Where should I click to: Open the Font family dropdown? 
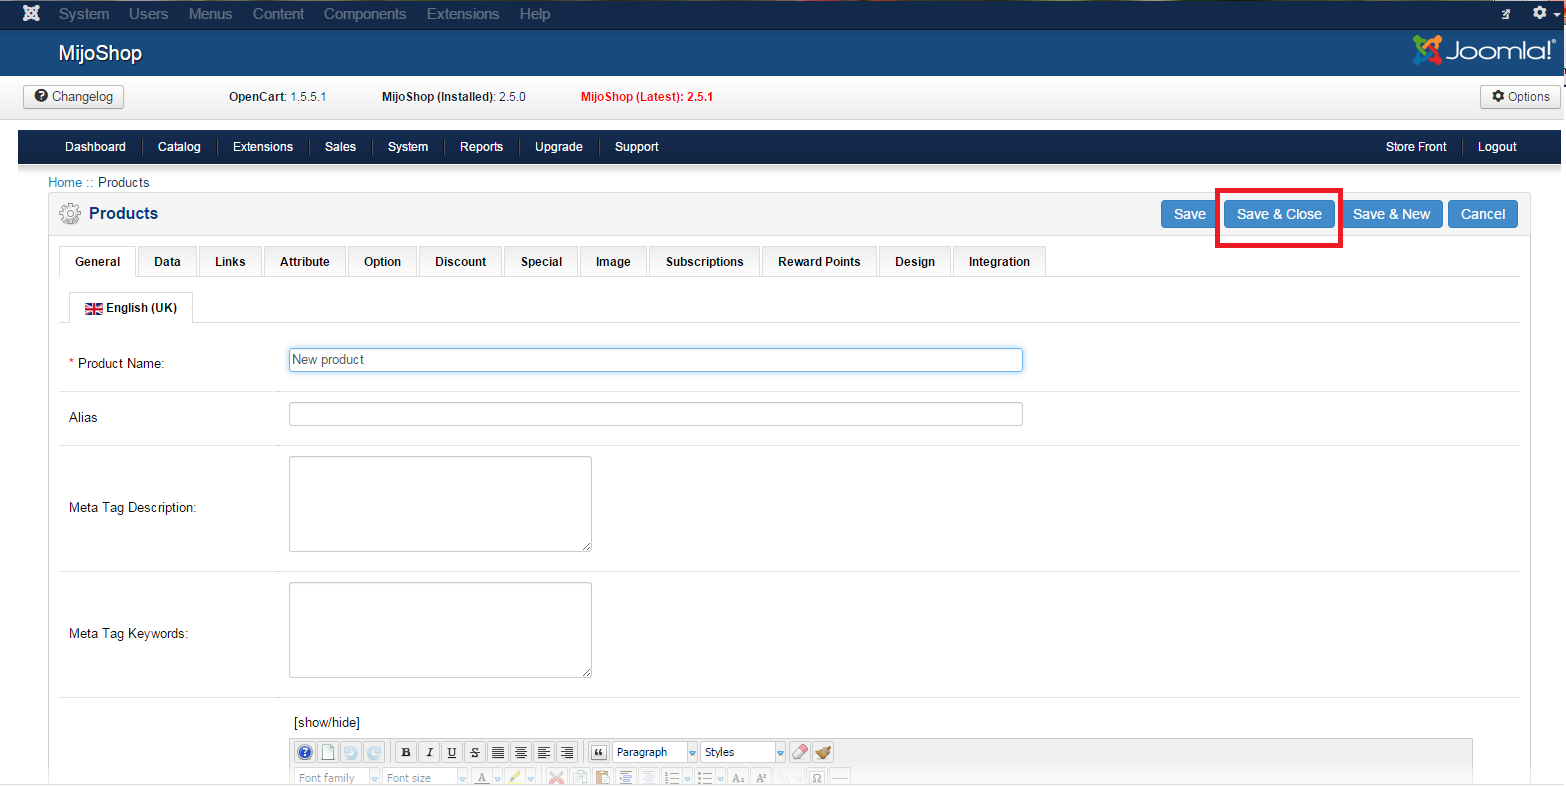click(x=338, y=777)
